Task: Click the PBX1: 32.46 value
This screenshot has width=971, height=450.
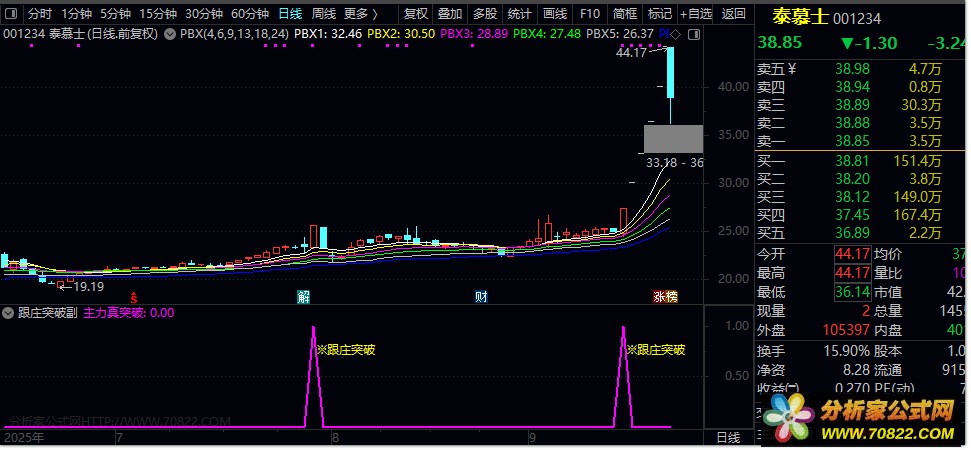Action: tap(328, 35)
